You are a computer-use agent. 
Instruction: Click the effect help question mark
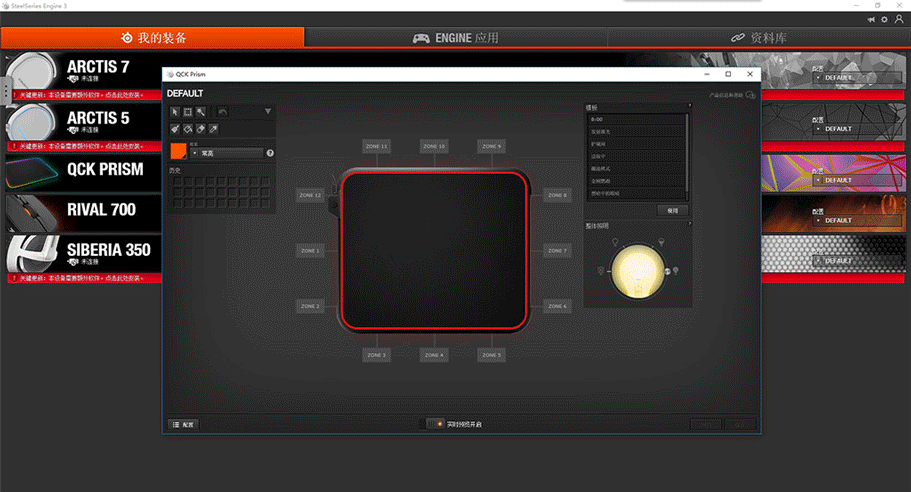[x=270, y=153]
